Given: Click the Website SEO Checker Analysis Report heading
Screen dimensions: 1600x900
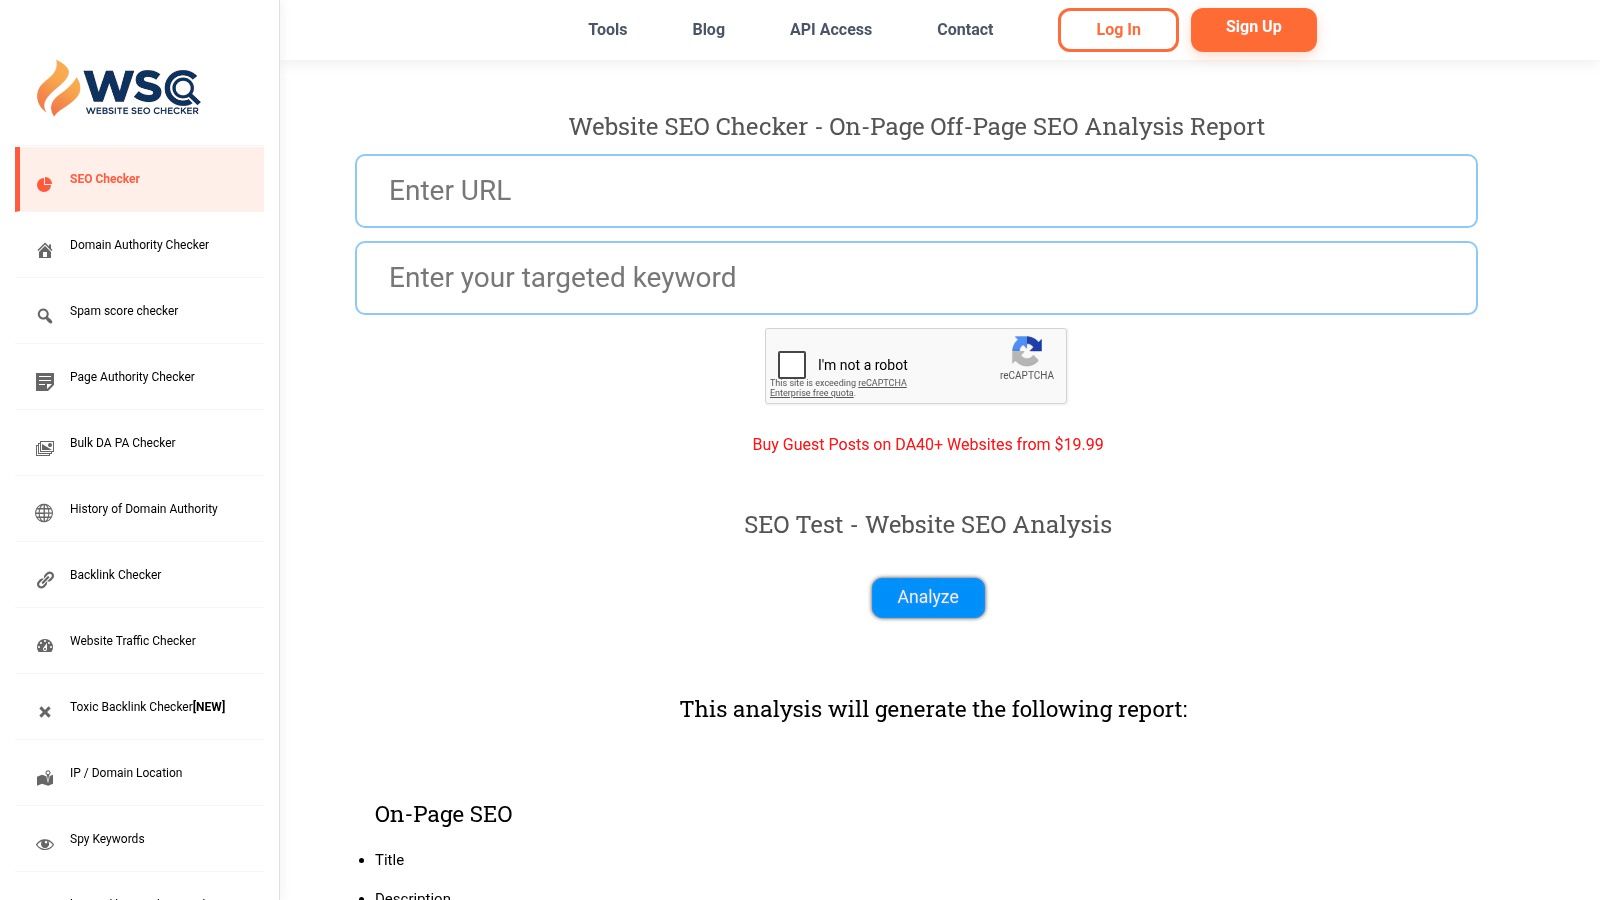Looking at the screenshot, I should [x=916, y=127].
